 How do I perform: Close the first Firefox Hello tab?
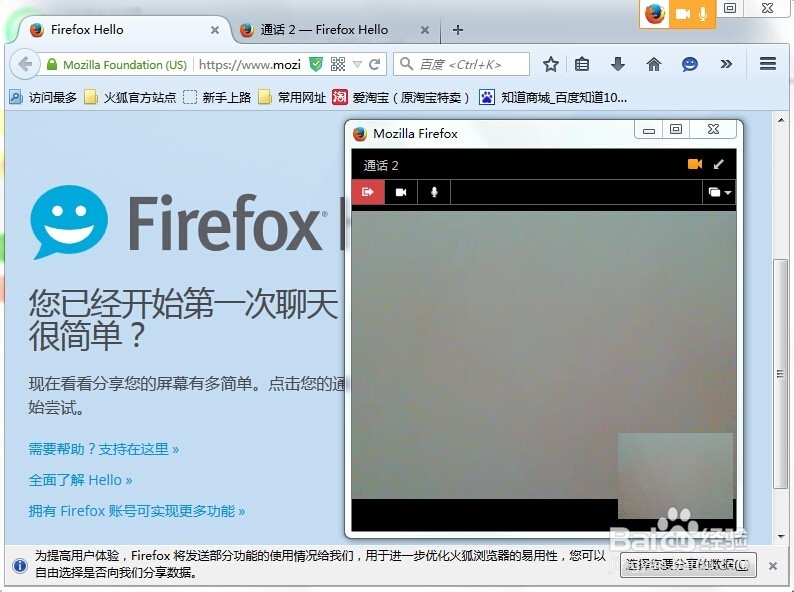pyautogui.click(x=215, y=30)
